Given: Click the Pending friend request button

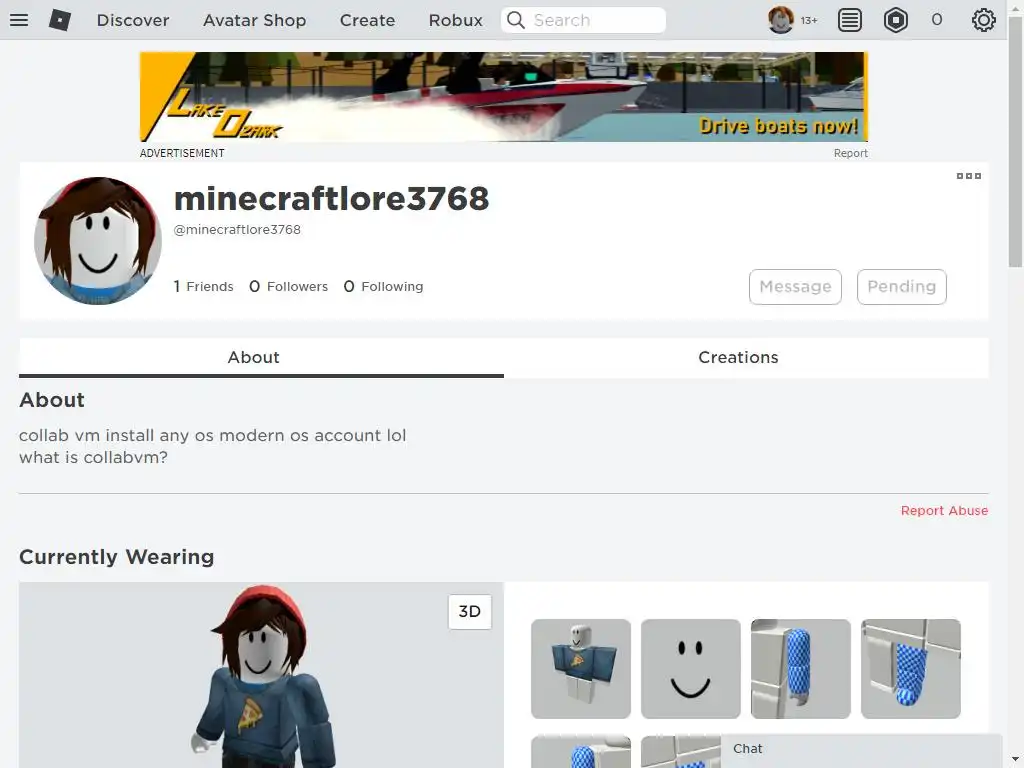Looking at the screenshot, I should pos(901,287).
